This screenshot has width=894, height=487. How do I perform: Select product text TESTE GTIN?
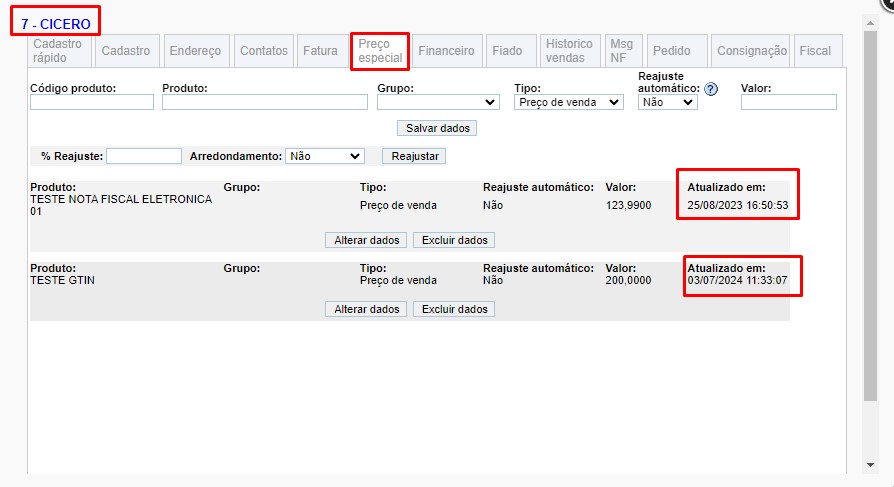pos(63,281)
